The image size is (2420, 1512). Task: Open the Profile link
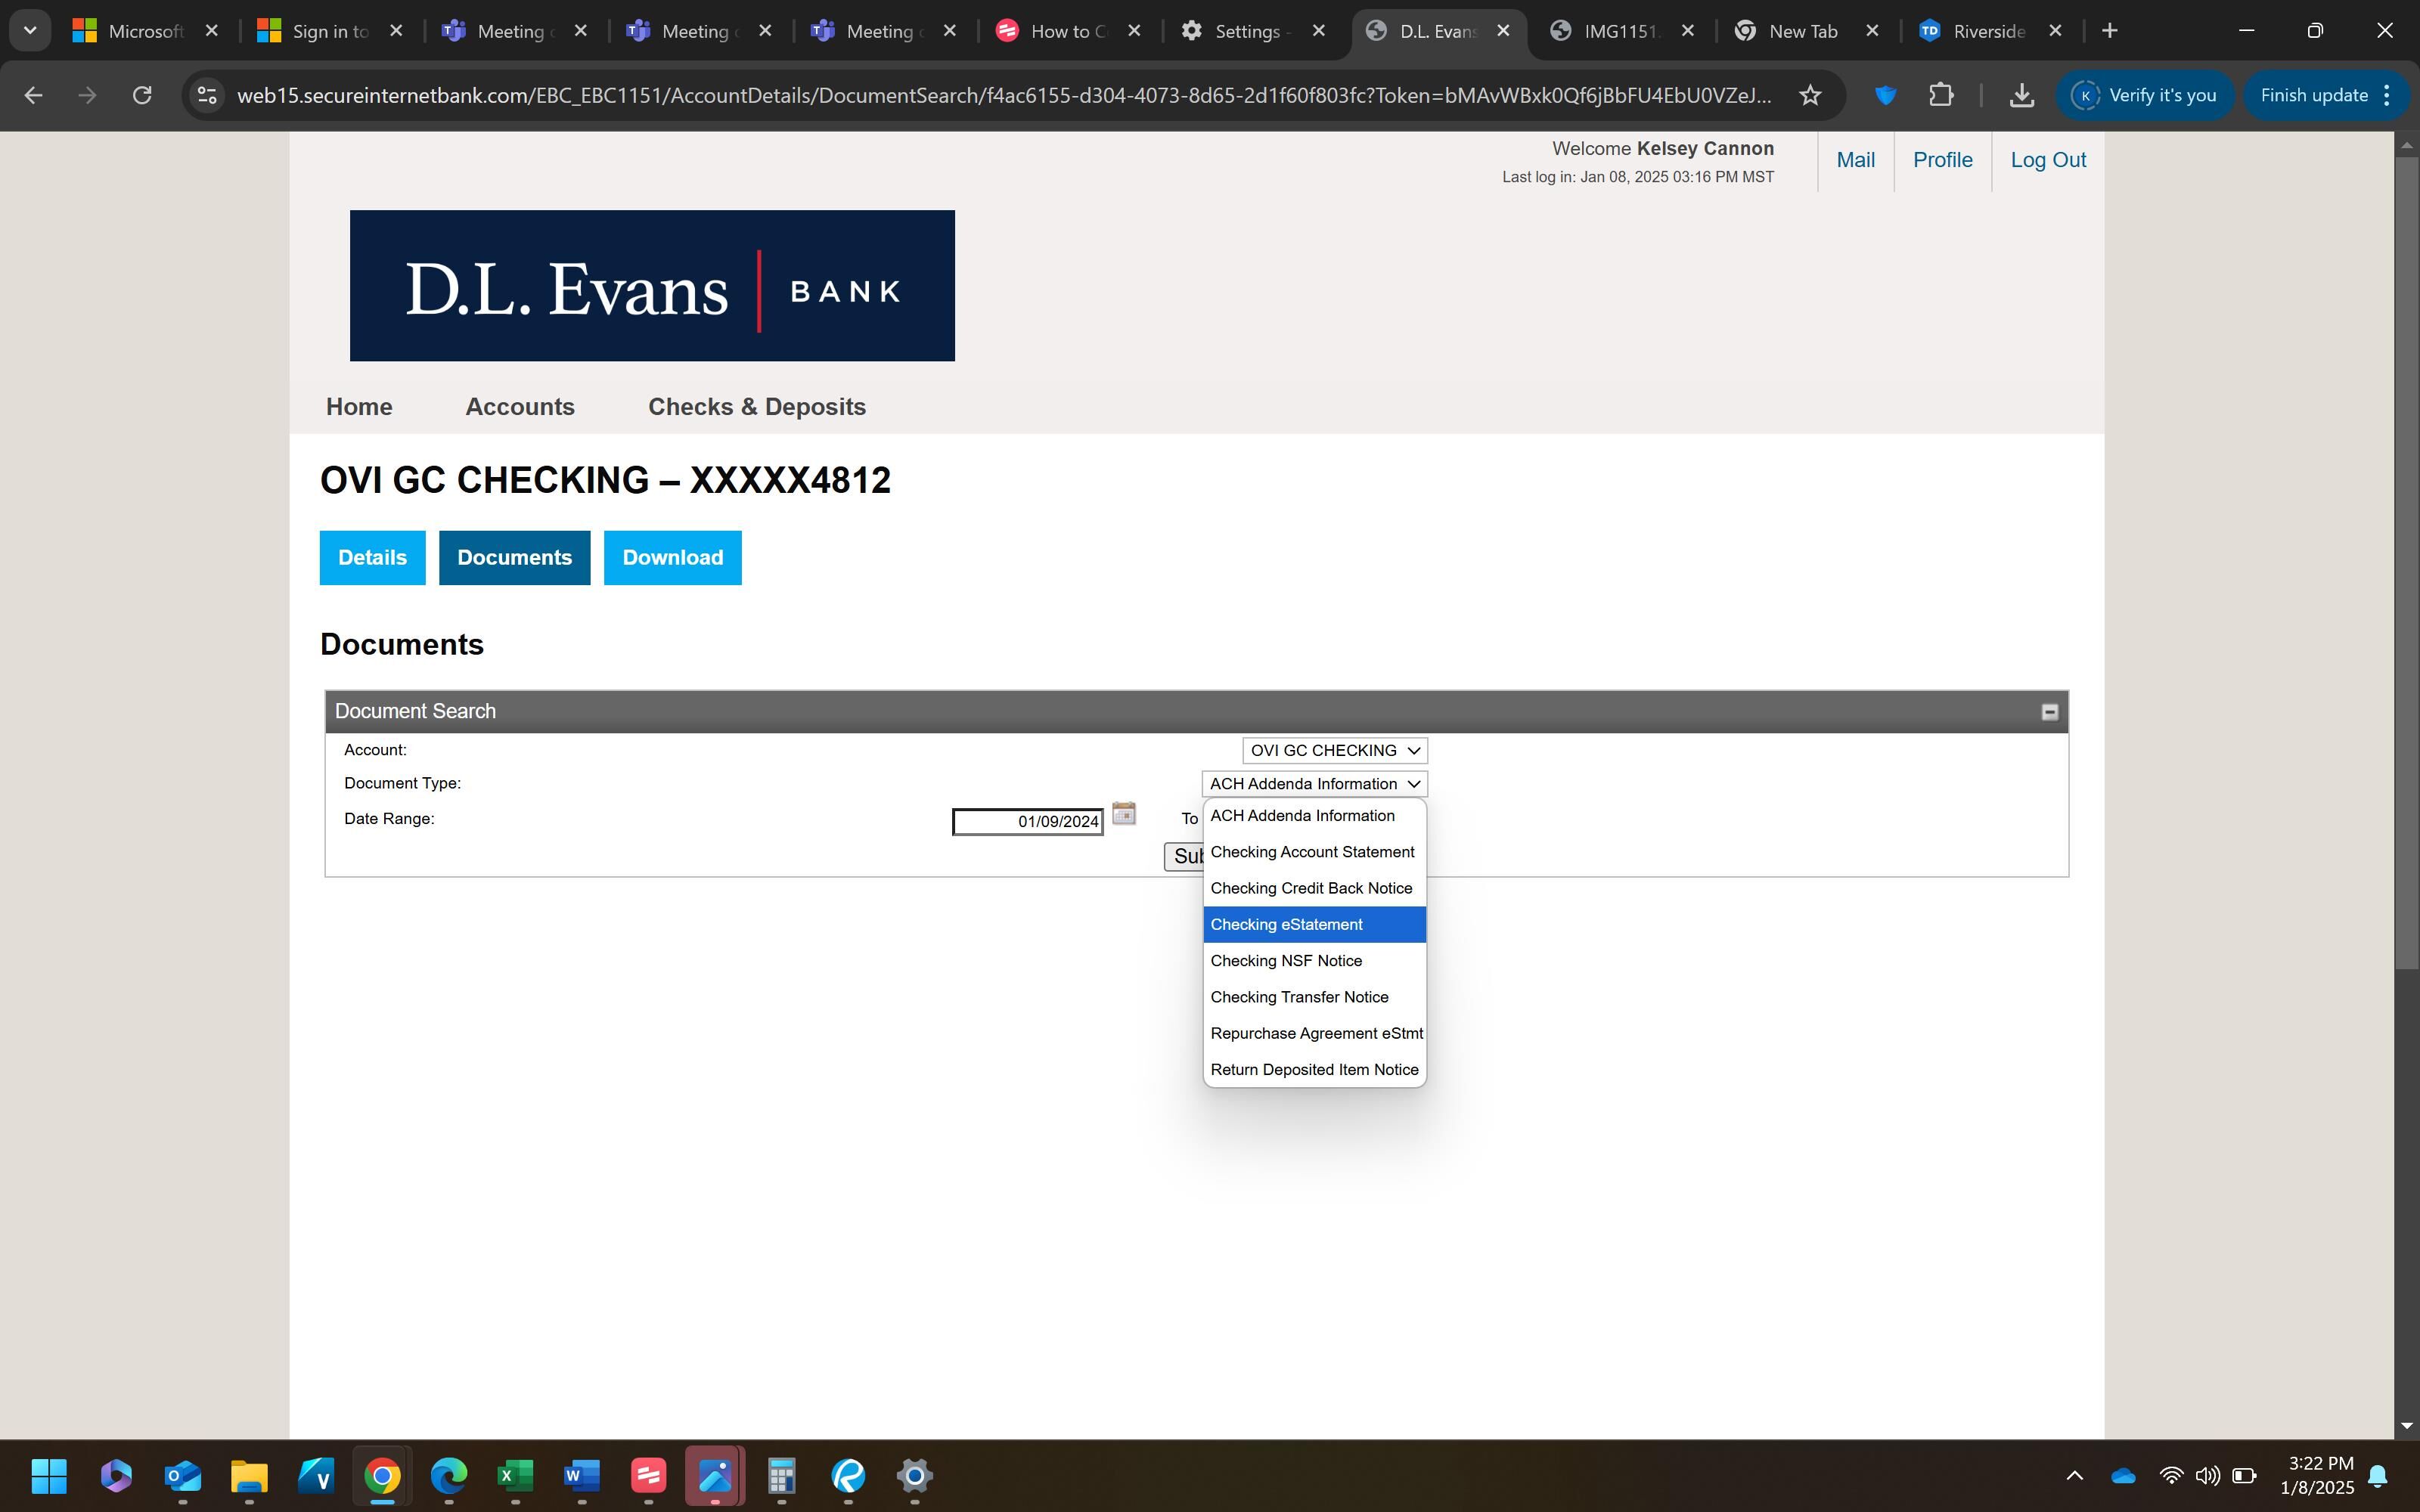(x=1942, y=160)
